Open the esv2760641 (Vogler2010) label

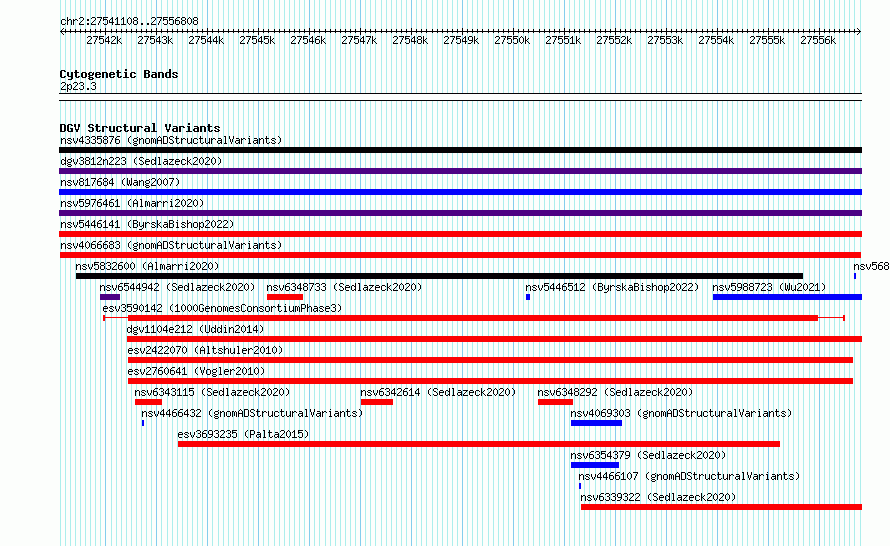click(196, 371)
